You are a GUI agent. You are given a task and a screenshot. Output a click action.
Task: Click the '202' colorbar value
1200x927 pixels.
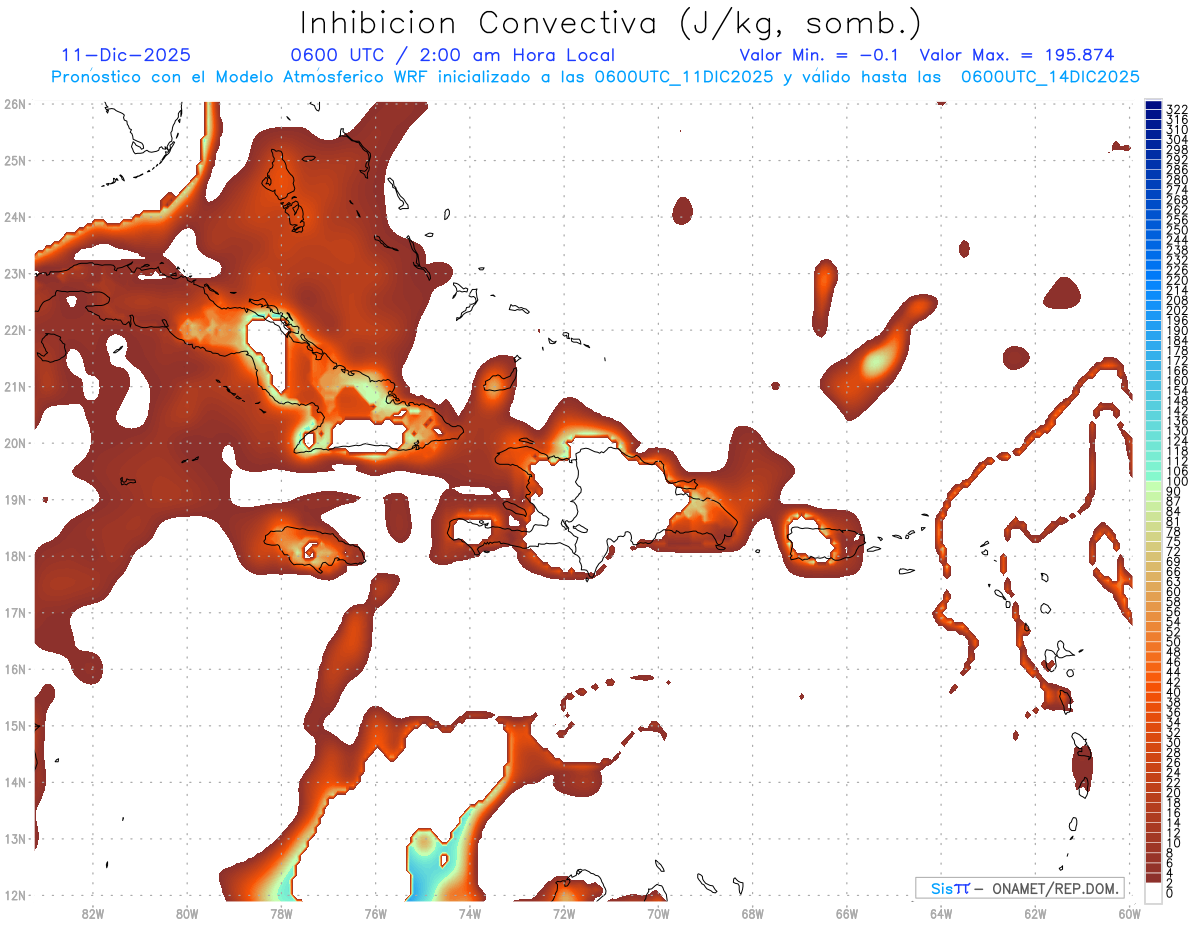1176,310
